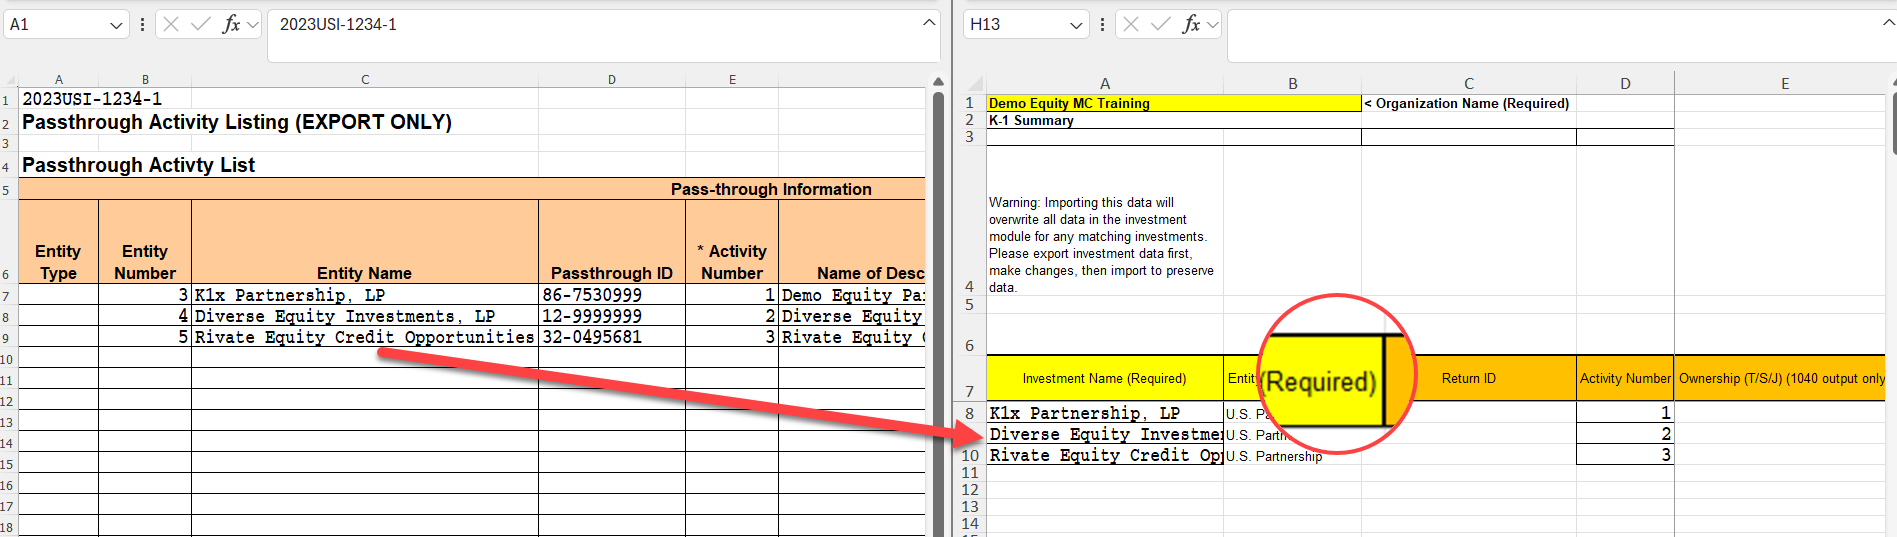Select column C header in left worksheet
Viewport: 1897px width, 537px height.
364,79
